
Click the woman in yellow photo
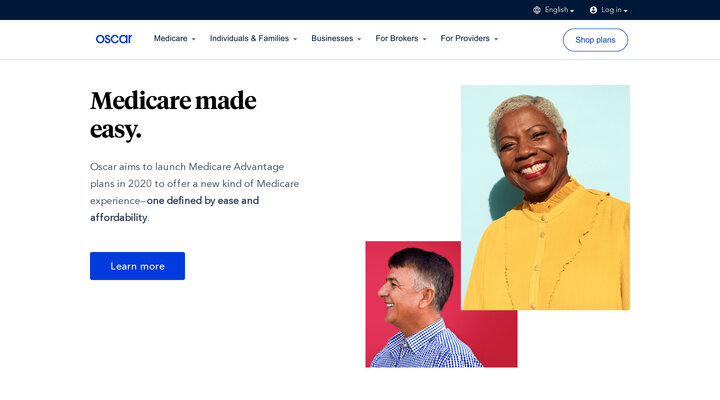point(546,197)
